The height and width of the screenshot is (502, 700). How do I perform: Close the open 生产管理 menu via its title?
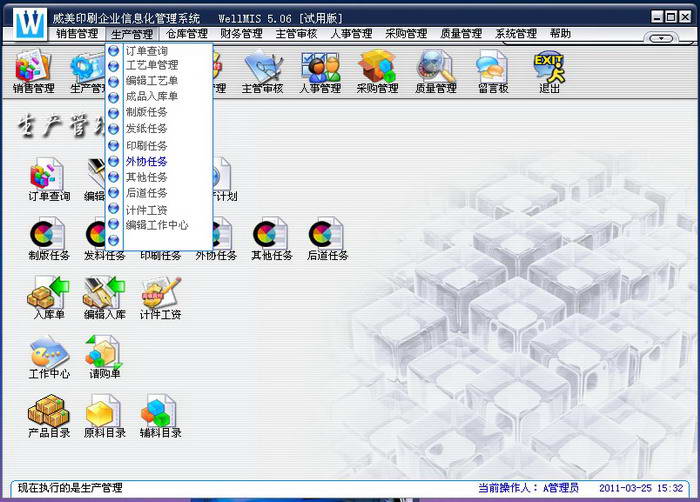(x=132, y=34)
